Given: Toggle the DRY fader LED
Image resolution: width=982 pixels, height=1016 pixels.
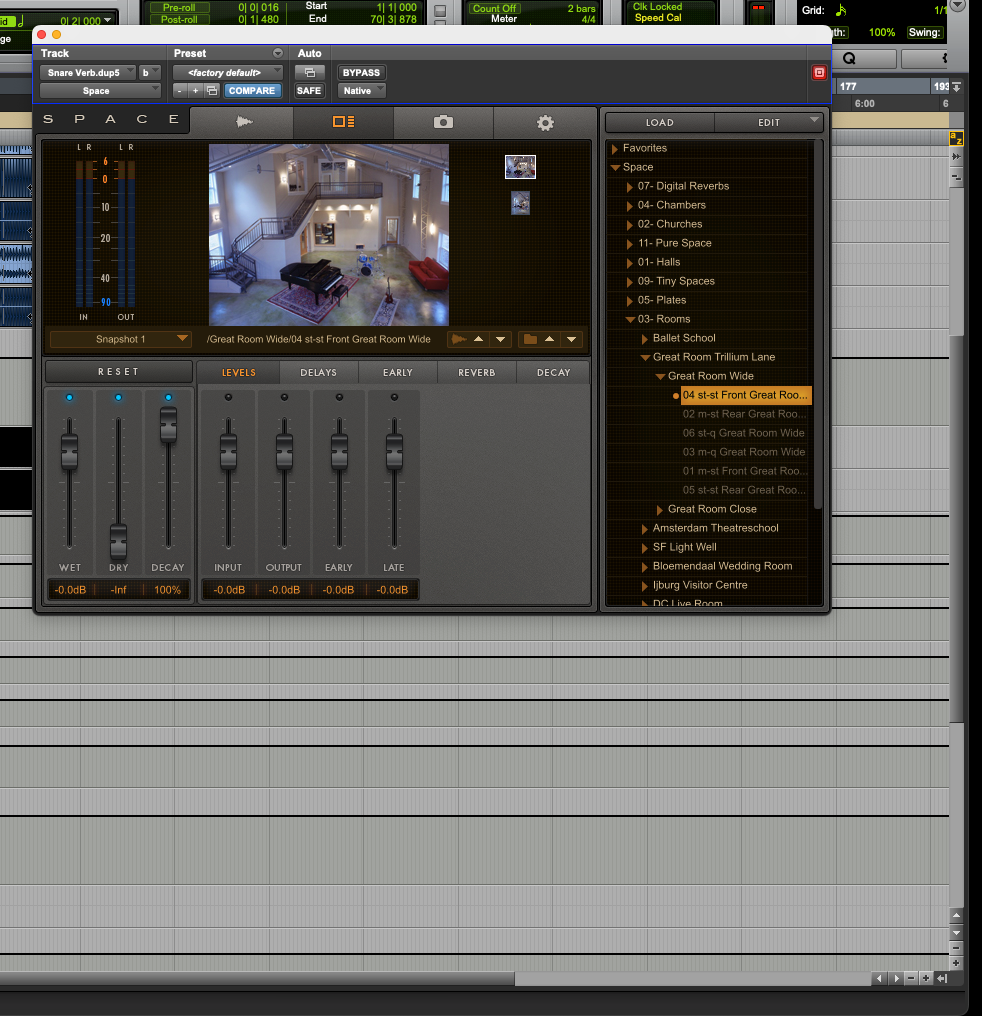Looking at the screenshot, I should click(118, 397).
